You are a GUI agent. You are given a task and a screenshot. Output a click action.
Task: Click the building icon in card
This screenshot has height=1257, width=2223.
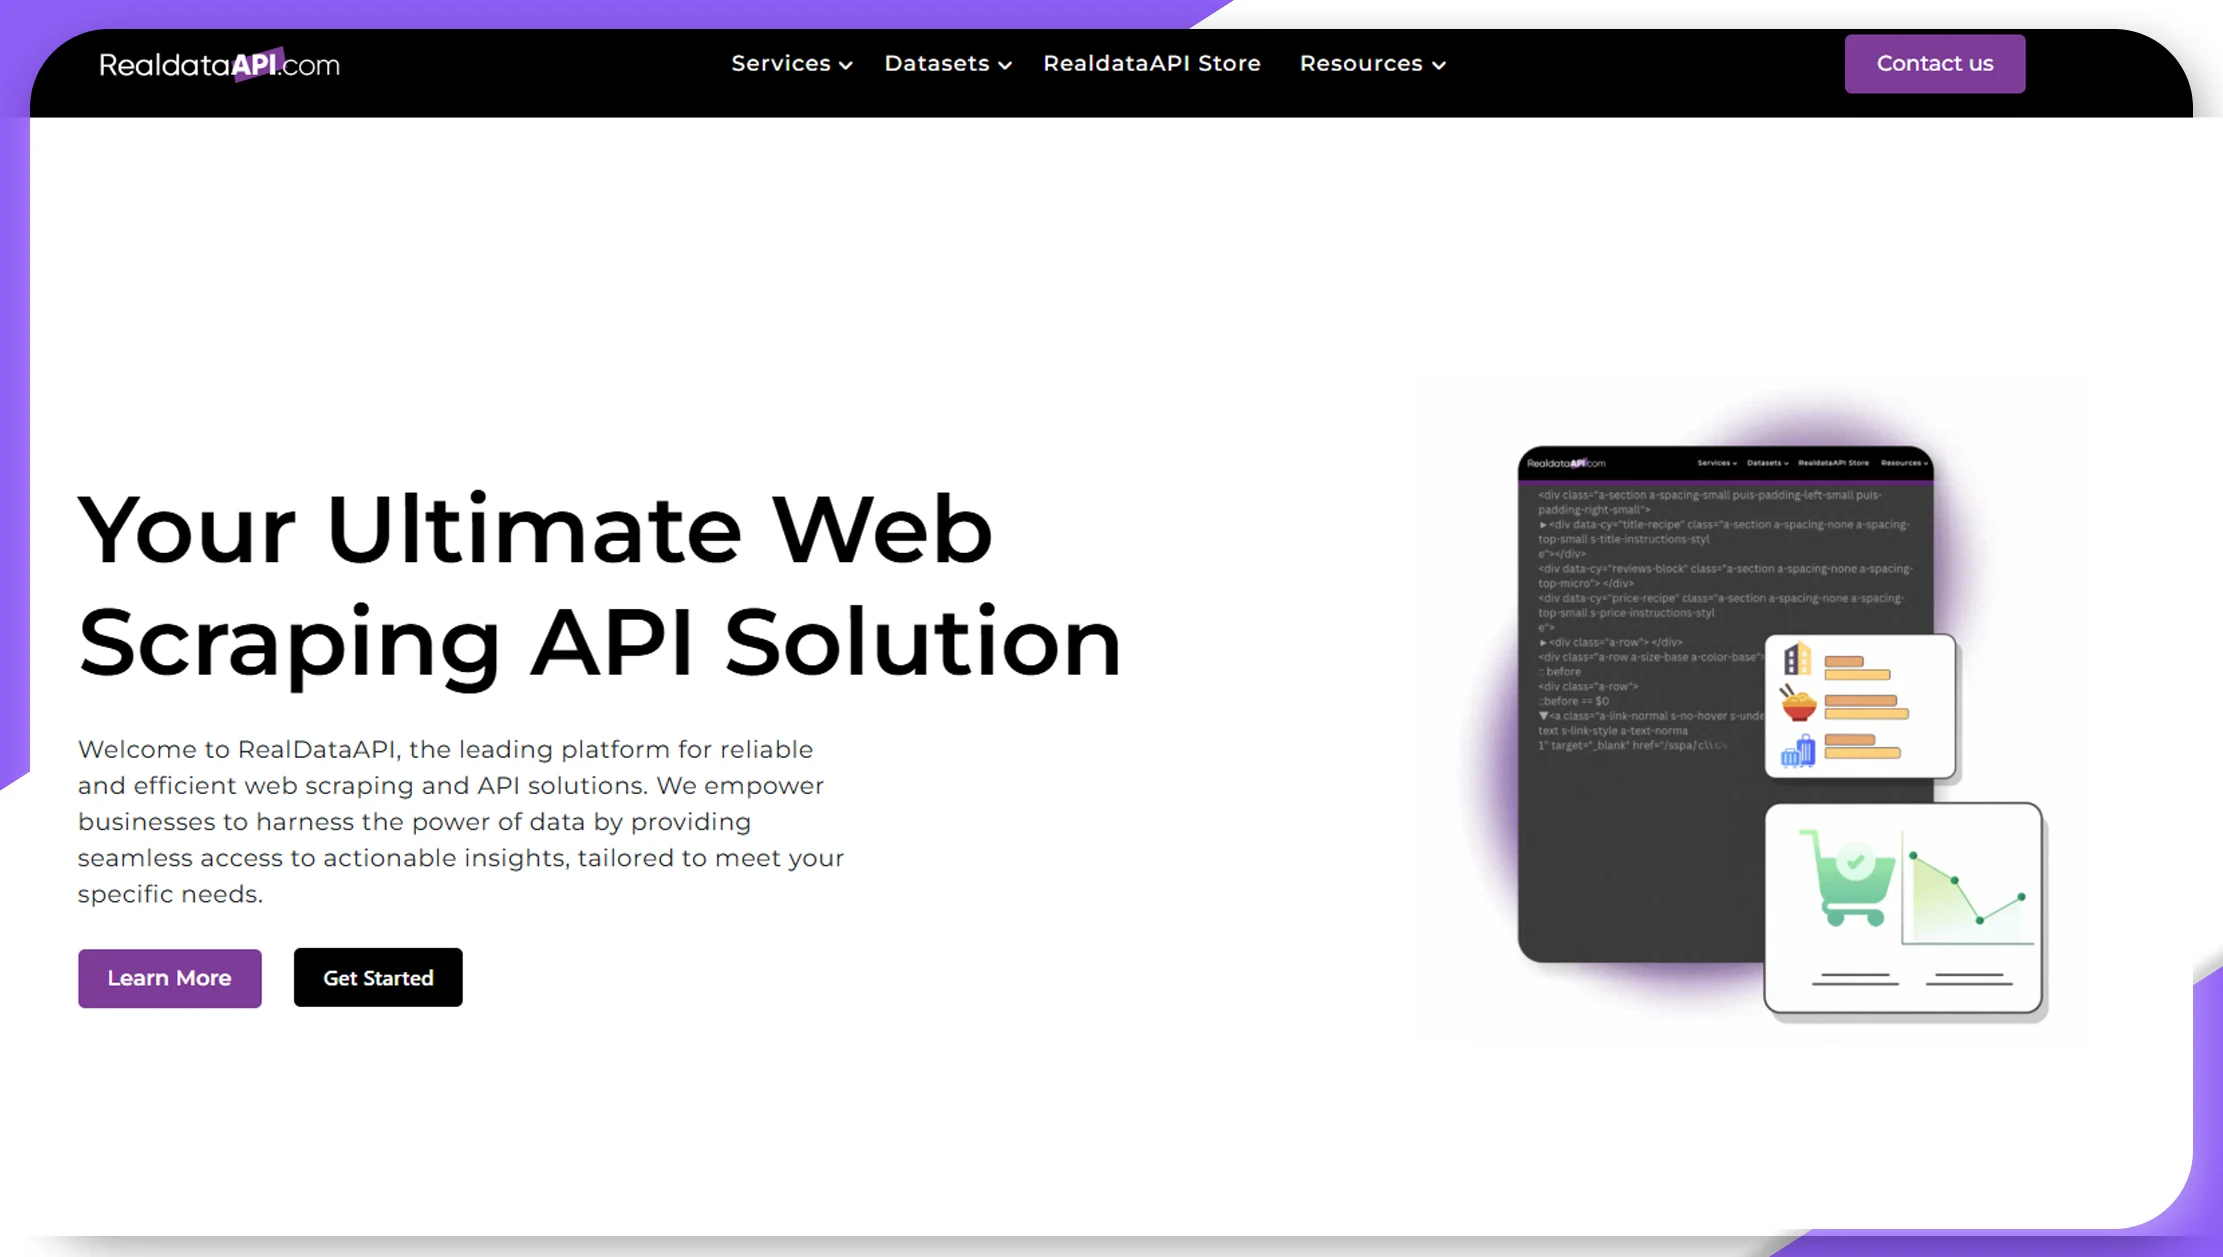(1797, 659)
